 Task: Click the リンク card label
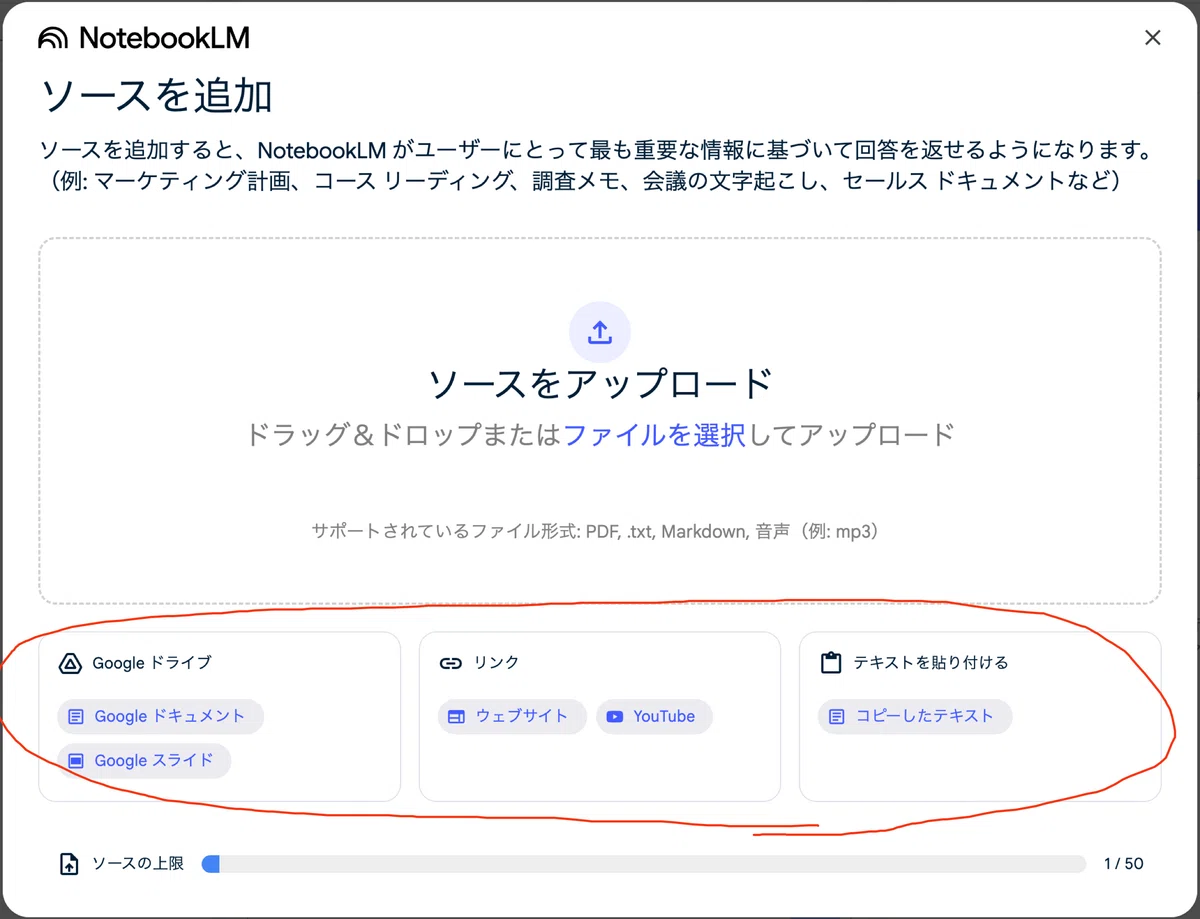tap(496, 663)
